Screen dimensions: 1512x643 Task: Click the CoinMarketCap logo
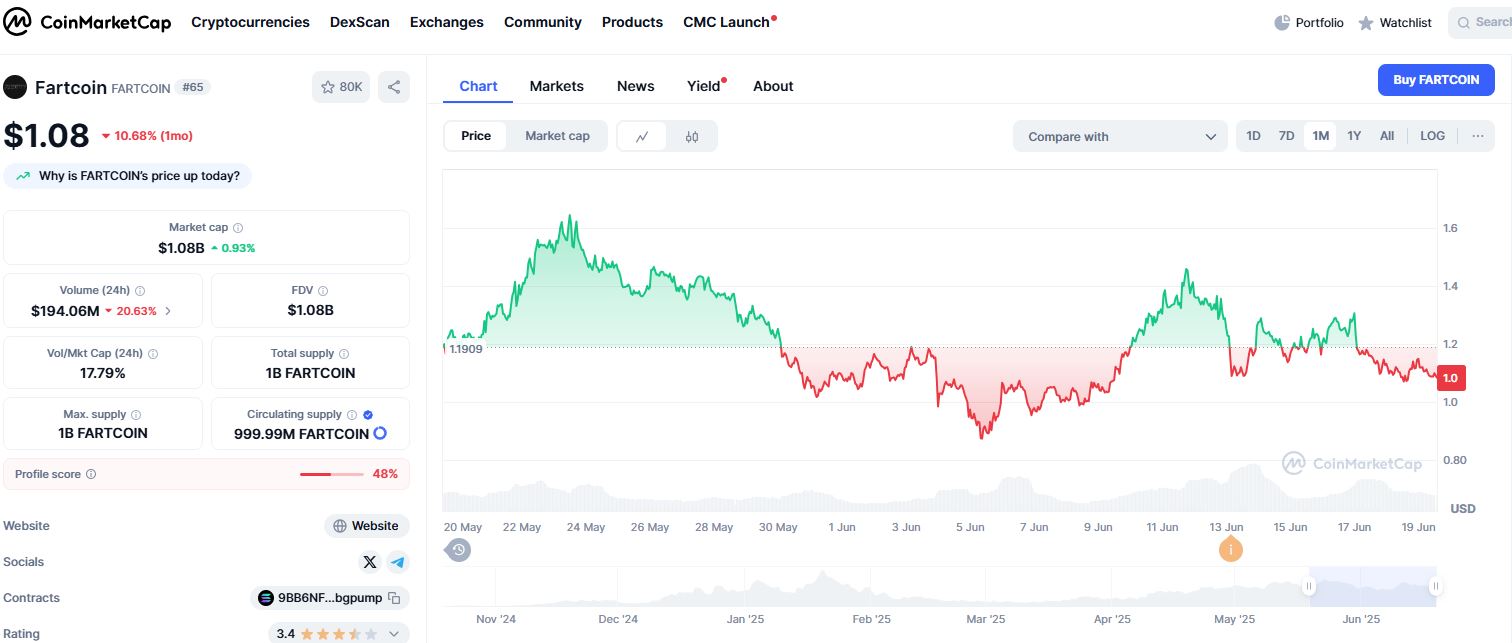point(89,22)
